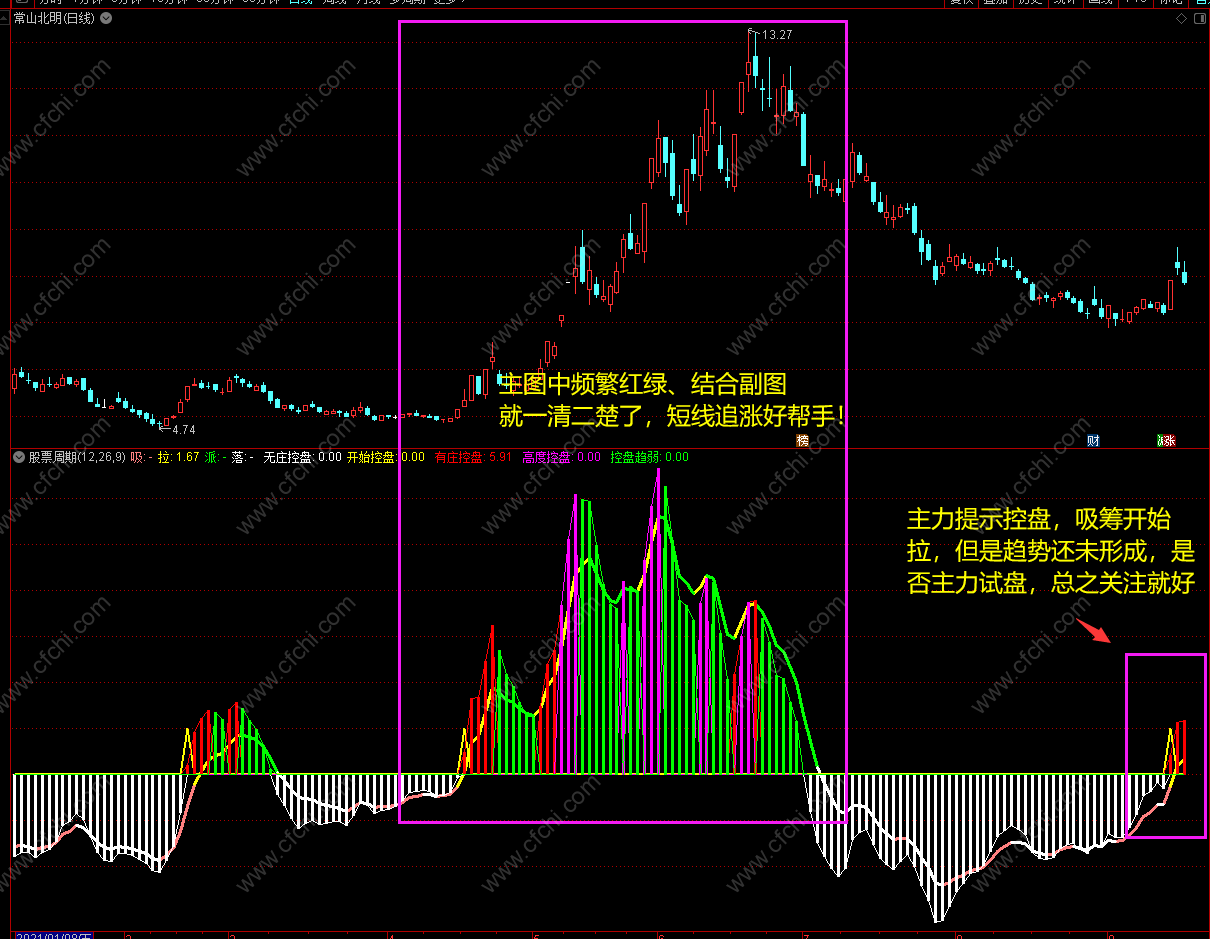The width and height of the screenshot is (1210, 939).
Task: Select the 拉: 1.67 indicator value
Action: click(x=179, y=457)
